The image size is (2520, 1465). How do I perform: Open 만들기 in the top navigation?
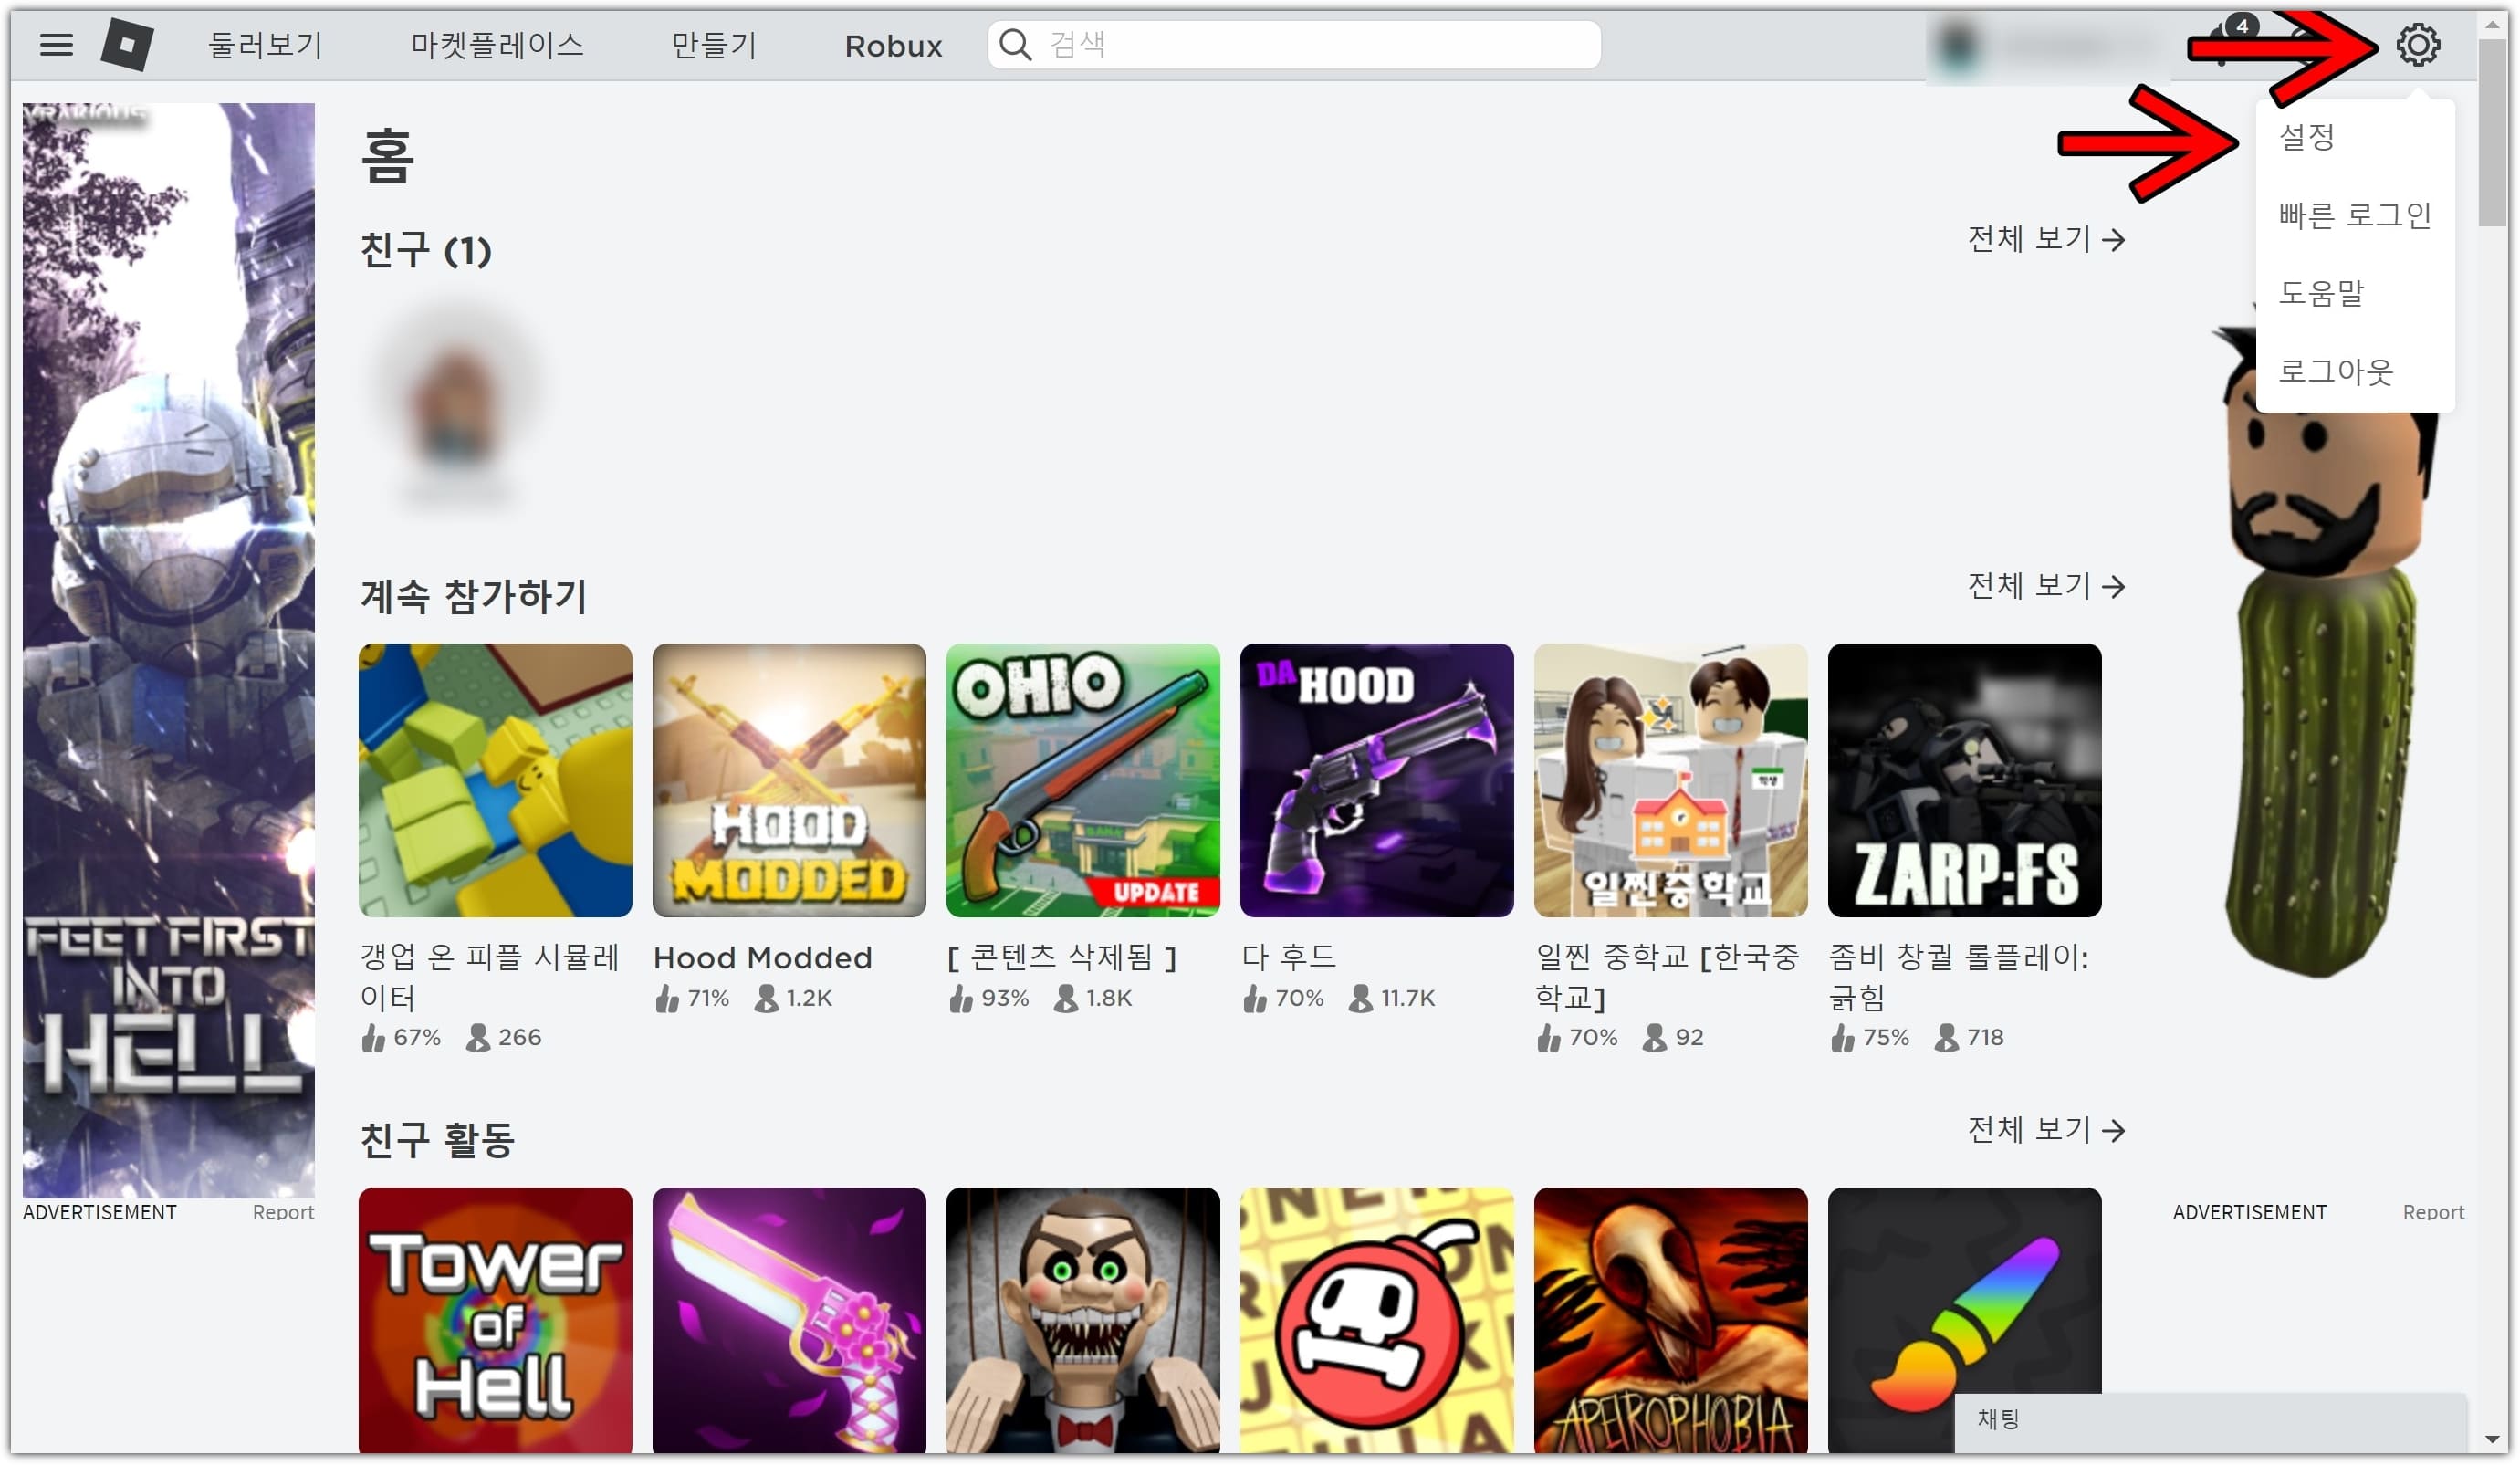(x=714, y=46)
